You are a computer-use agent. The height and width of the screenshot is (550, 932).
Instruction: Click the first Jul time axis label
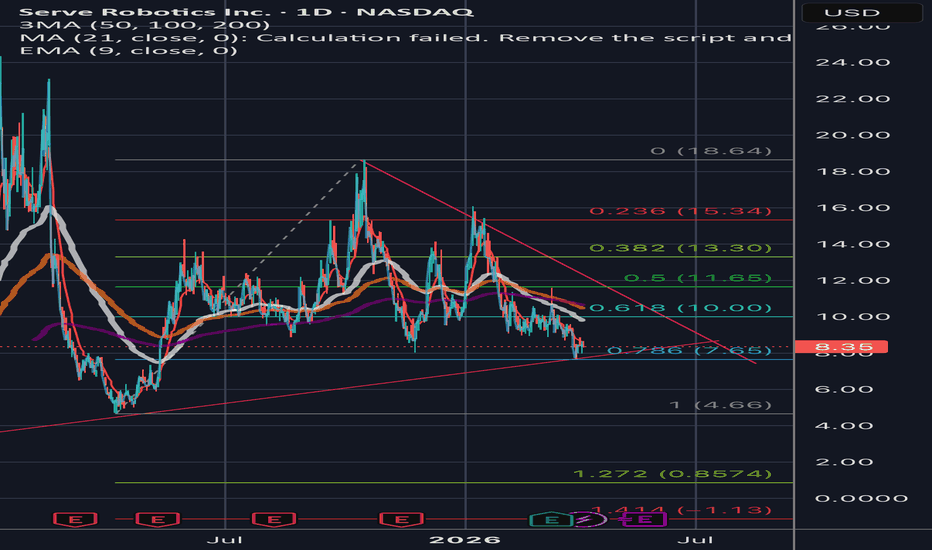point(225,540)
